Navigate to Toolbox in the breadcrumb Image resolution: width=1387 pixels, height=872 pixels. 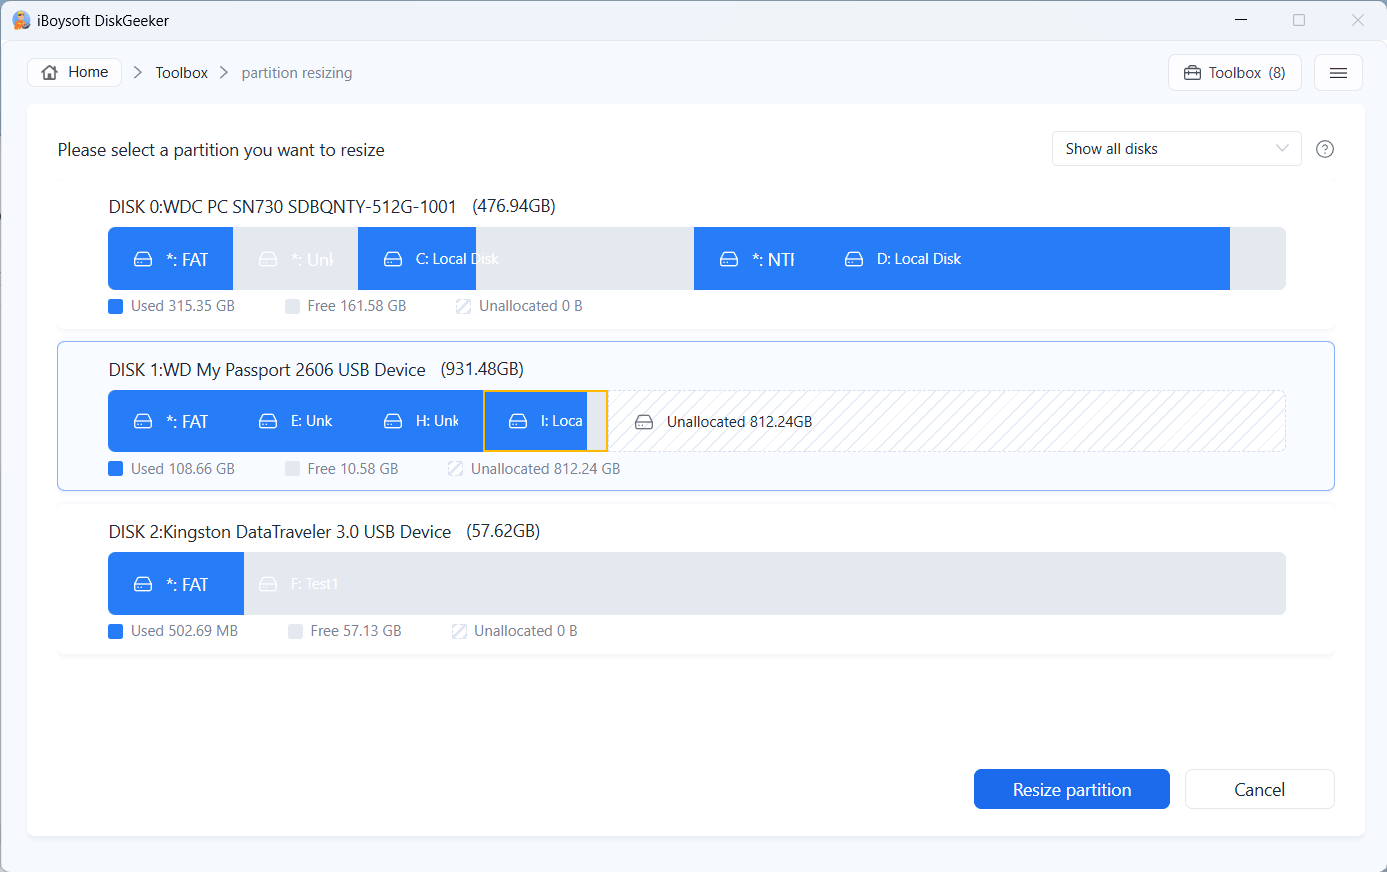[x=181, y=73]
